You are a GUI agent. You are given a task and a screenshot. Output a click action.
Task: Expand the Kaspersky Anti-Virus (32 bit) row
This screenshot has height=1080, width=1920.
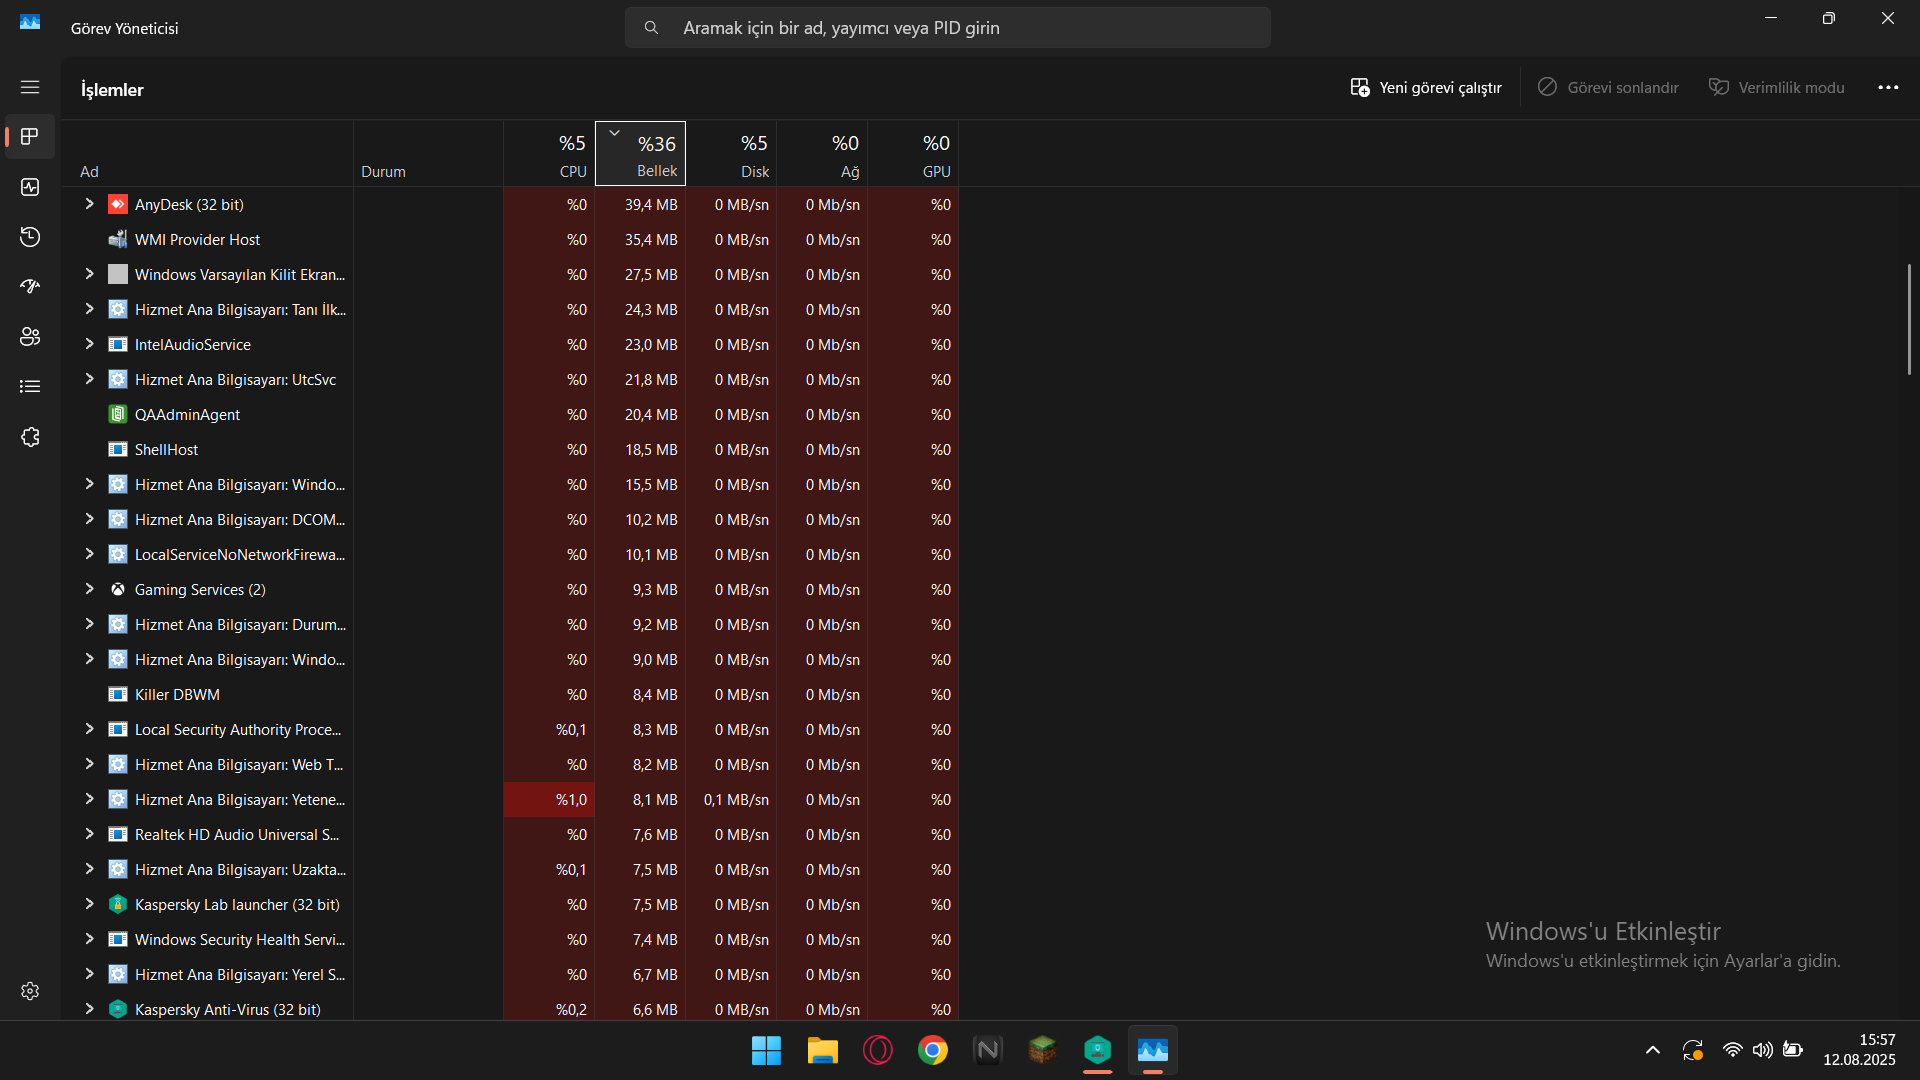point(89,1009)
